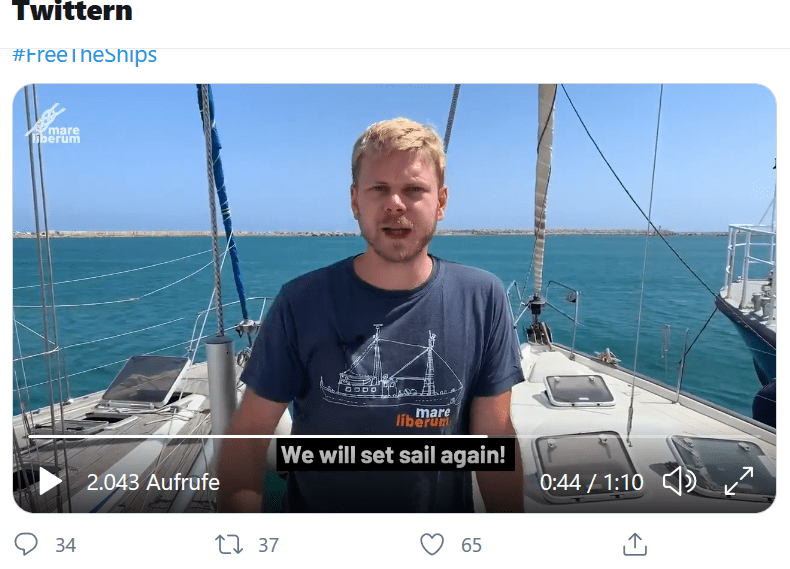This screenshot has height=569, width=790.
Task: Open the share menu with the upload arrow icon
Action: coord(635,544)
